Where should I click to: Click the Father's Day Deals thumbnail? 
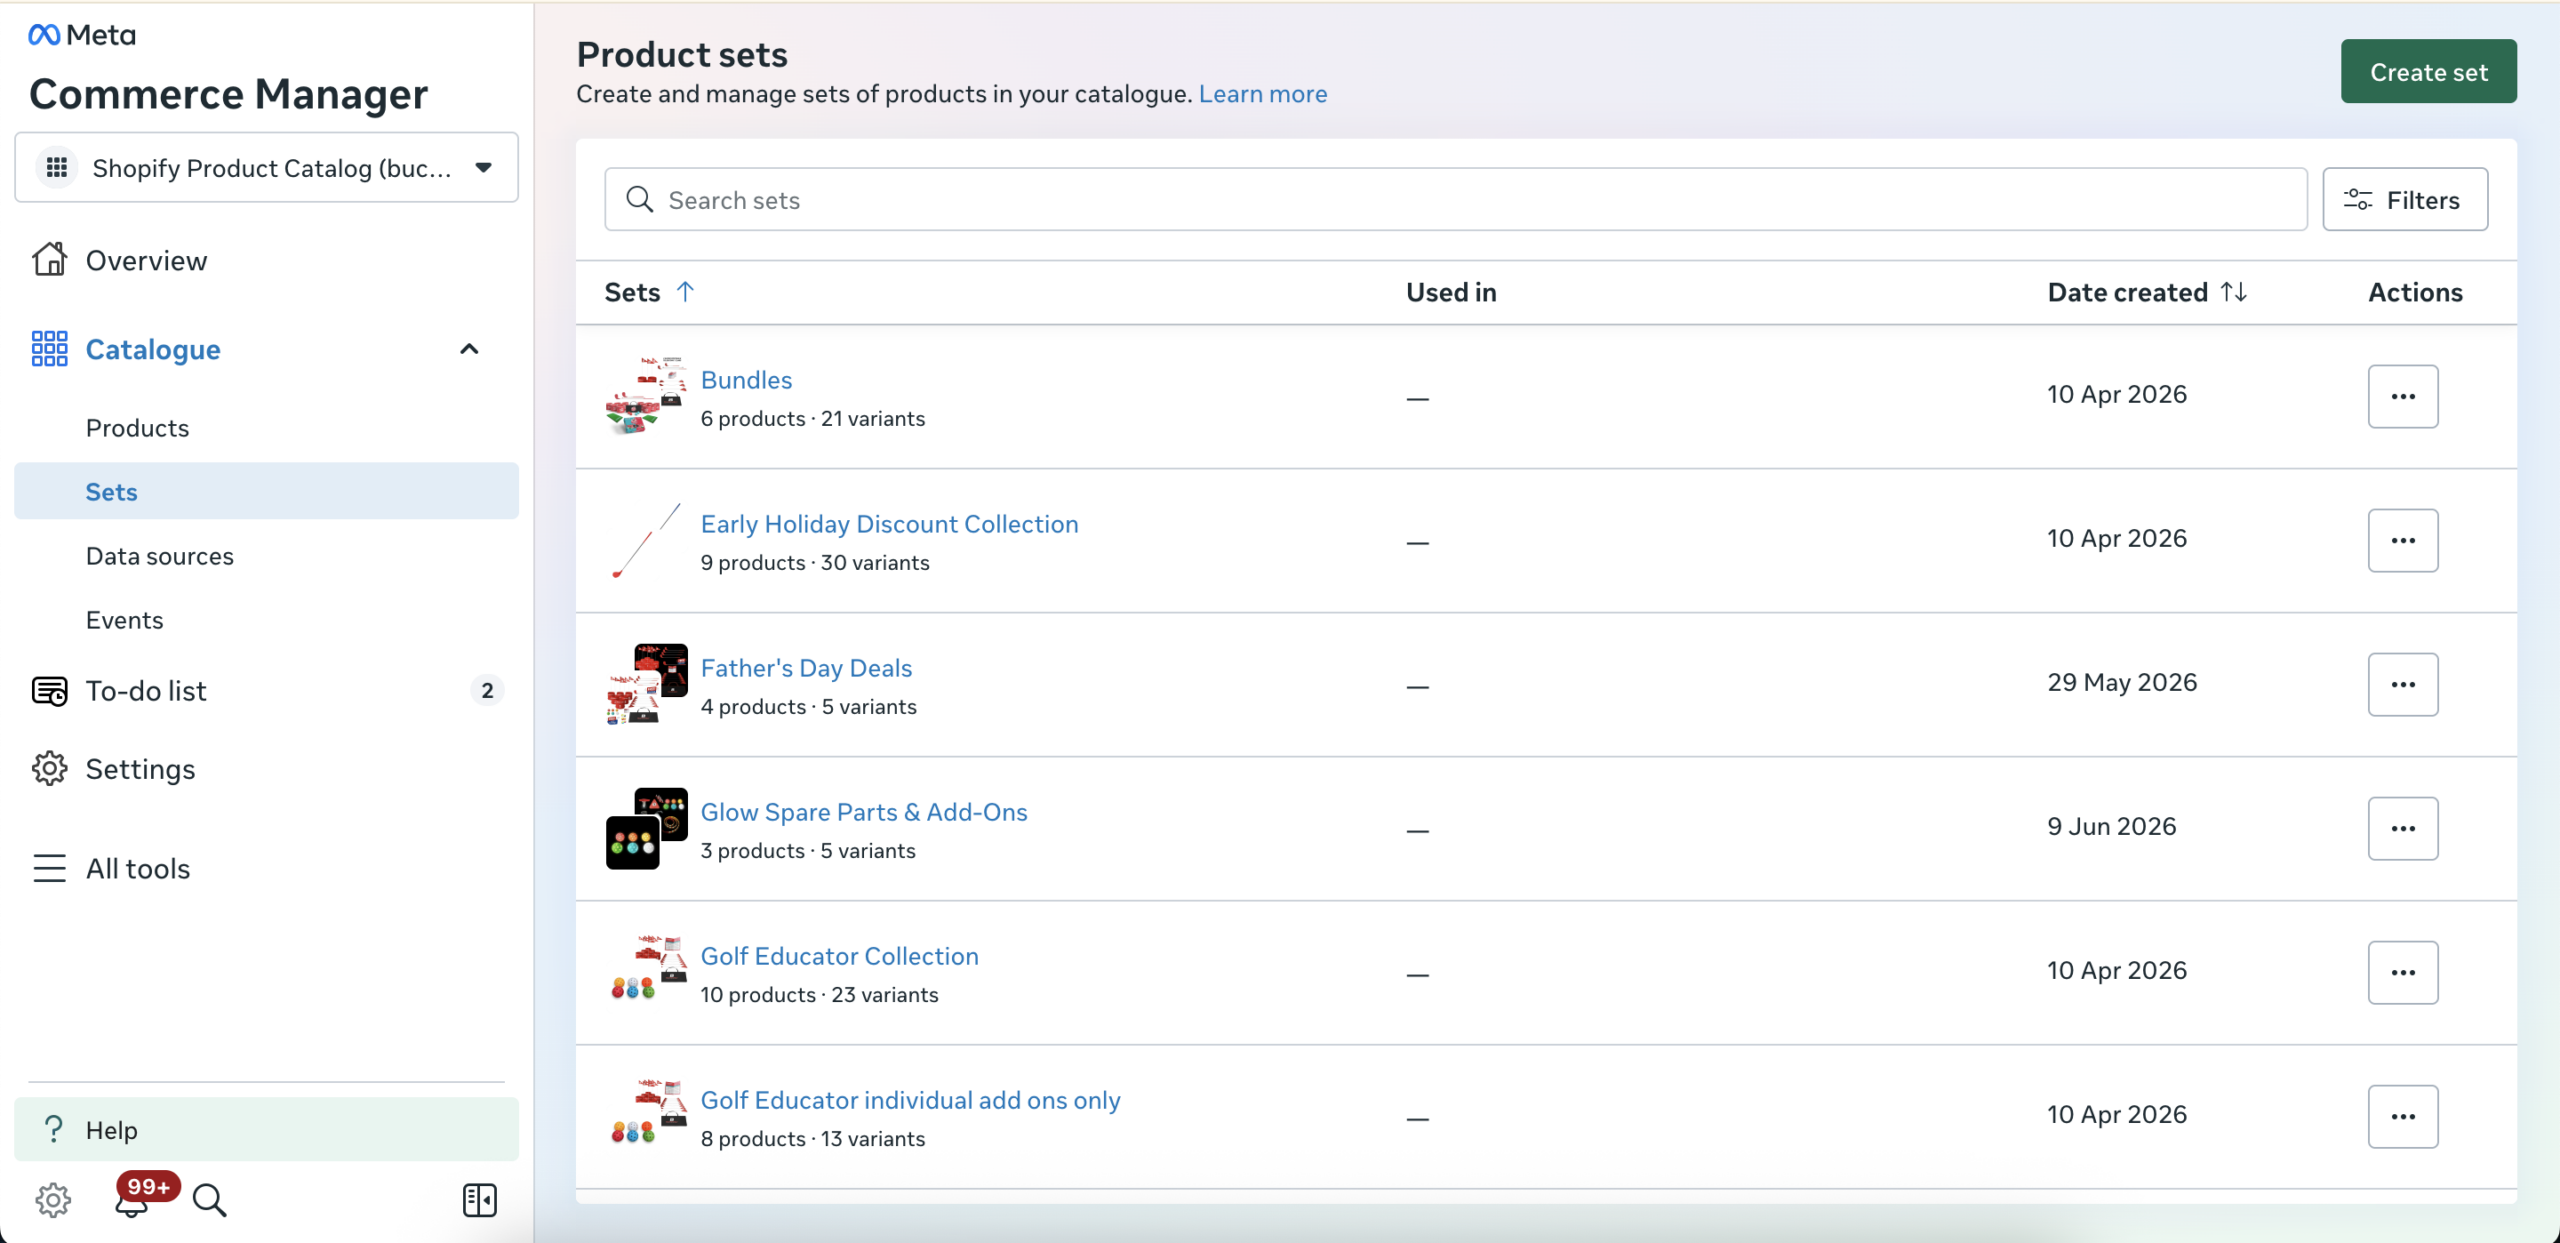646,685
